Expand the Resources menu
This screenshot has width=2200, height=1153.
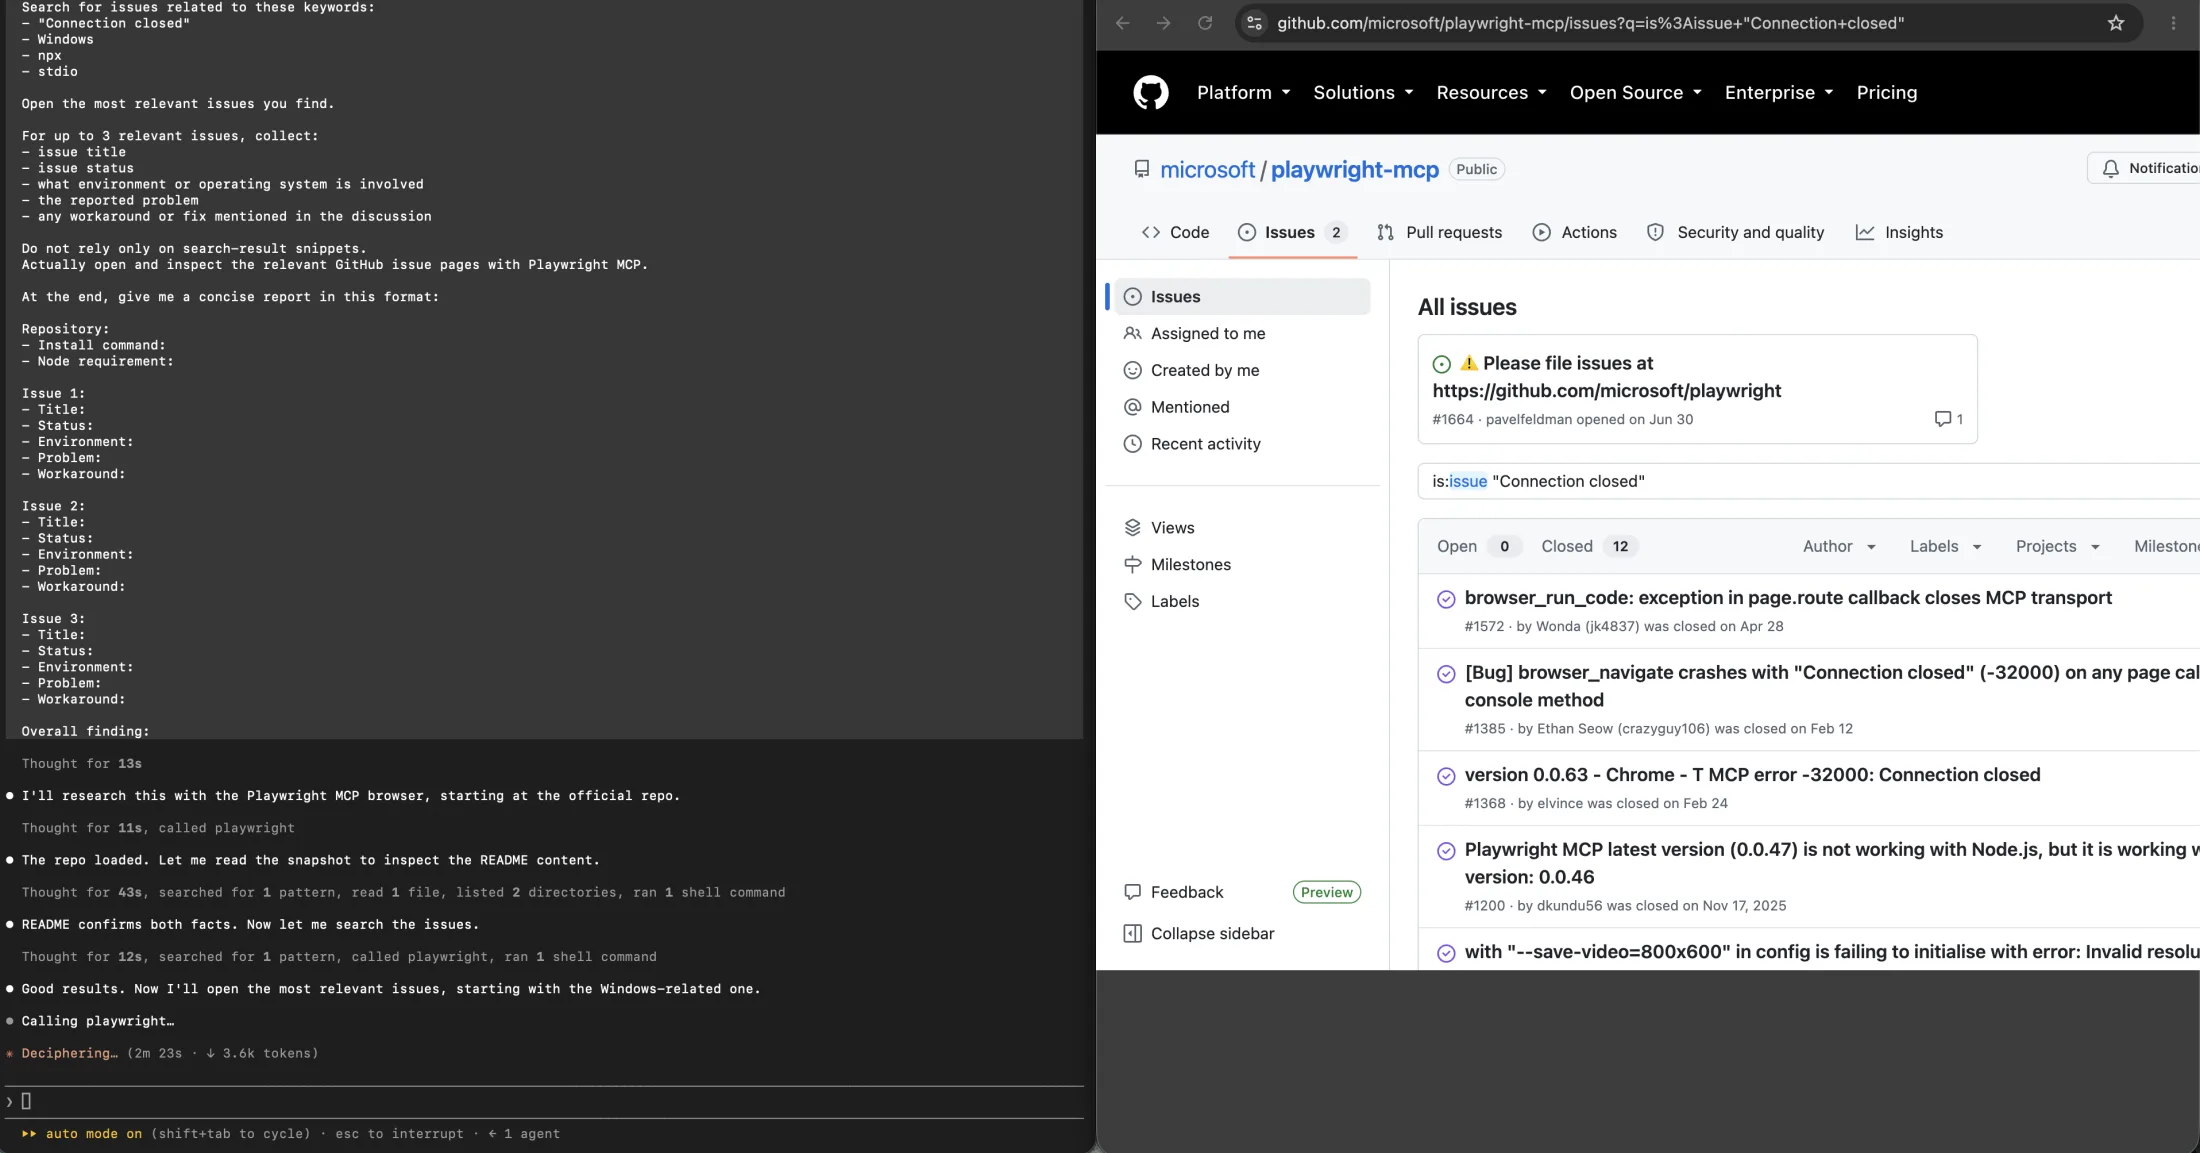click(x=1491, y=92)
